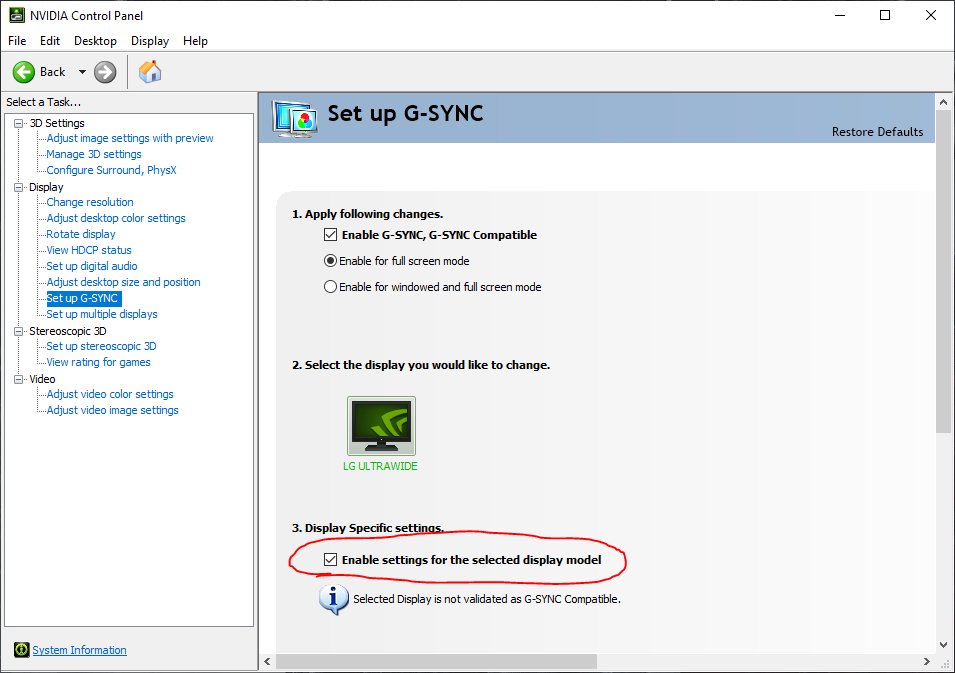Screen dimensions: 955x673
Task: Click the vertical scrollbar up arrow
Action: [943, 102]
